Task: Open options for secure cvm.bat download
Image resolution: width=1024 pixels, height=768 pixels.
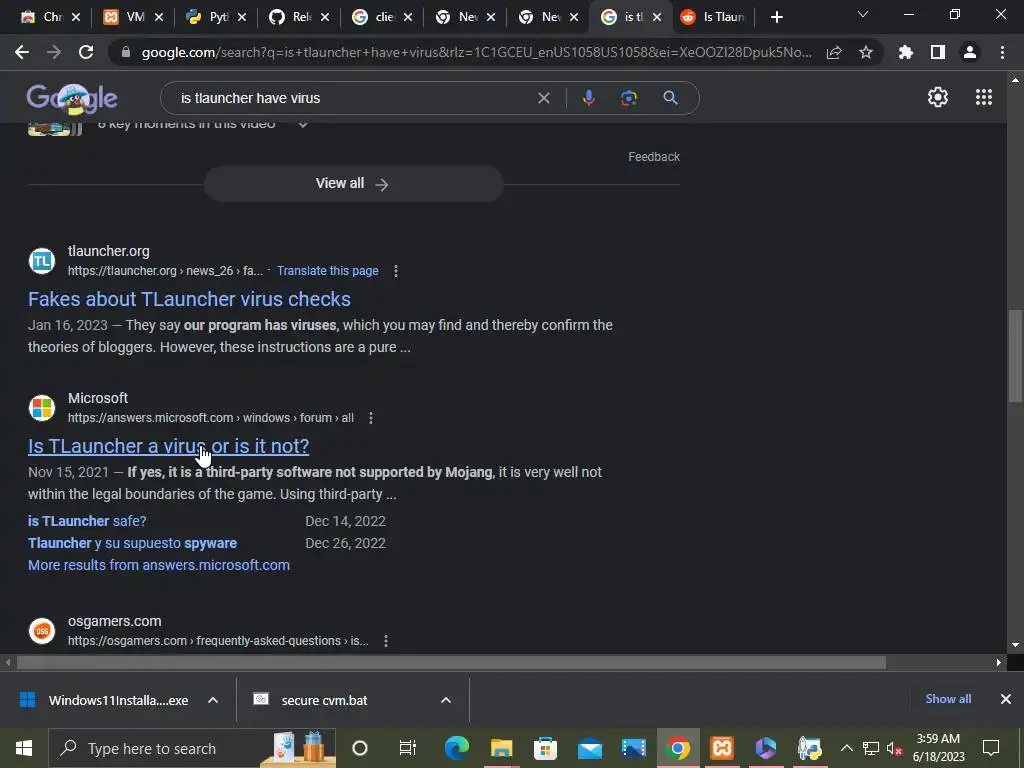Action: click(x=446, y=700)
